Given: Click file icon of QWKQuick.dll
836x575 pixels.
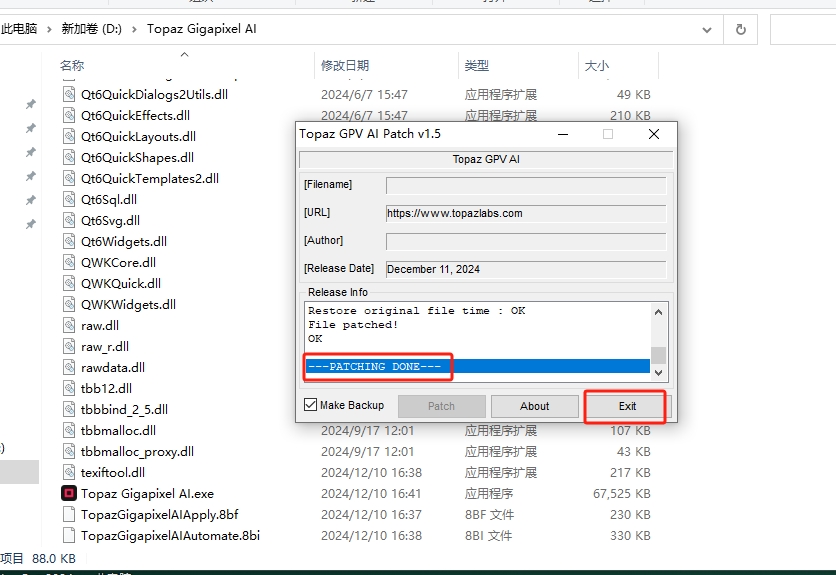Looking at the screenshot, I should coord(69,283).
